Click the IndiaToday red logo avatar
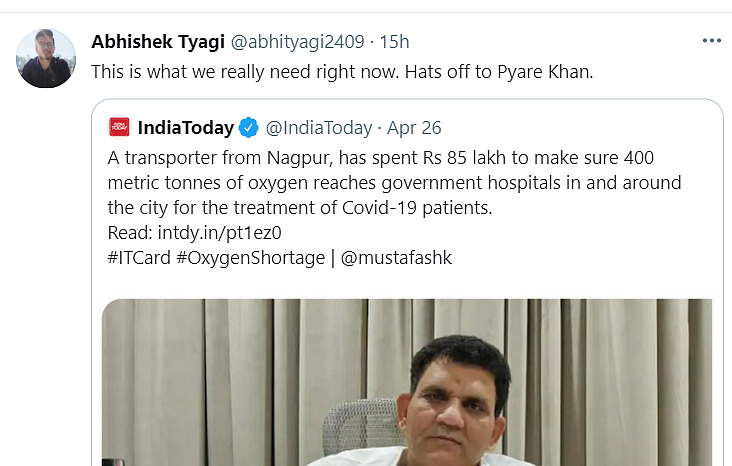Viewport: 732px width, 466px height. click(119, 127)
